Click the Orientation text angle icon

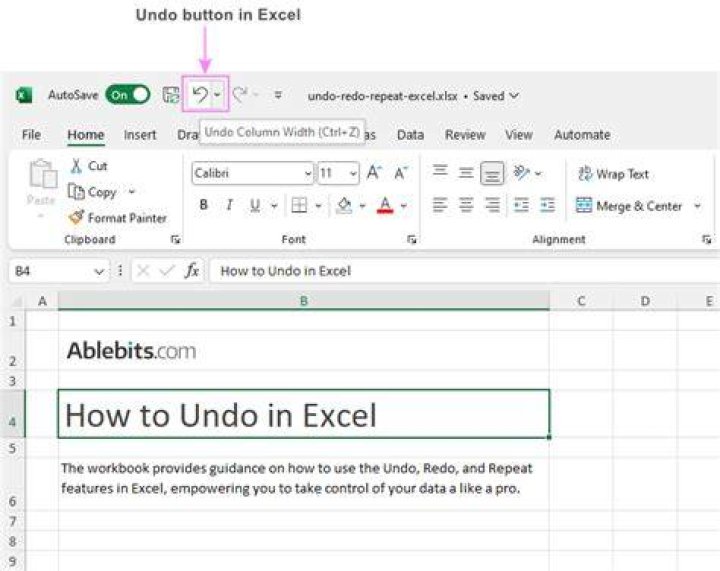pyautogui.click(x=521, y=173)
